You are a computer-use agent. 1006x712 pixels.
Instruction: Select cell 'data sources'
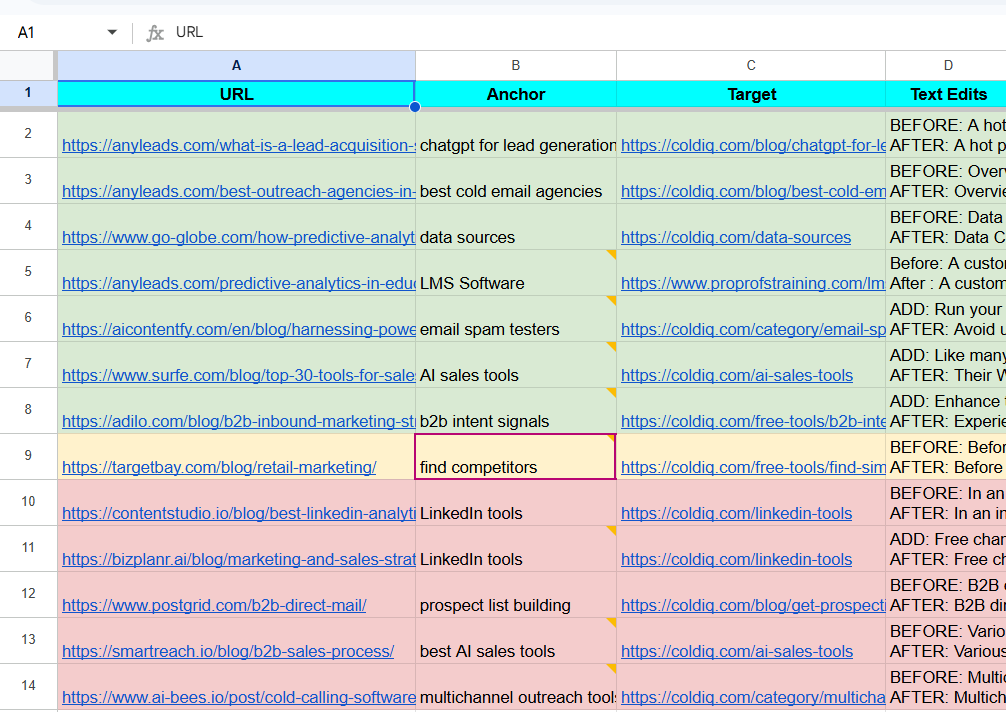click(x=516, y=226)
